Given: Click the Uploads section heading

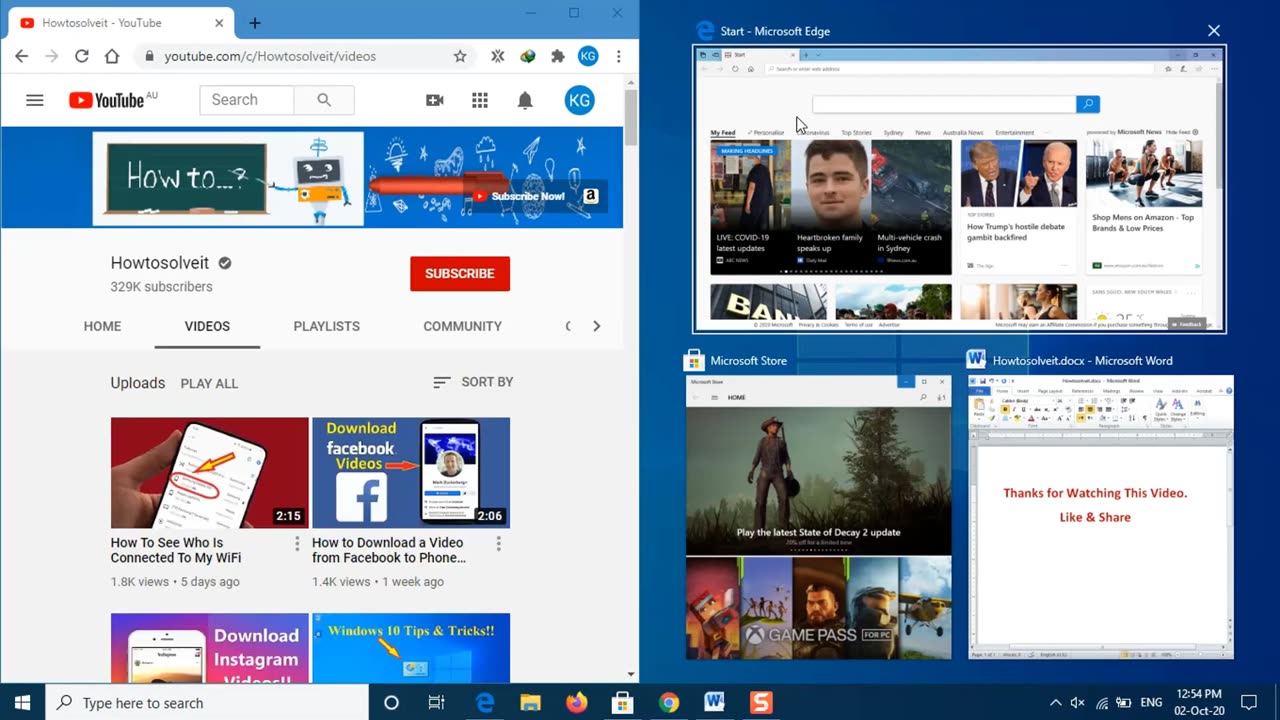Looking at the screenshot, I should click(138, 383).
